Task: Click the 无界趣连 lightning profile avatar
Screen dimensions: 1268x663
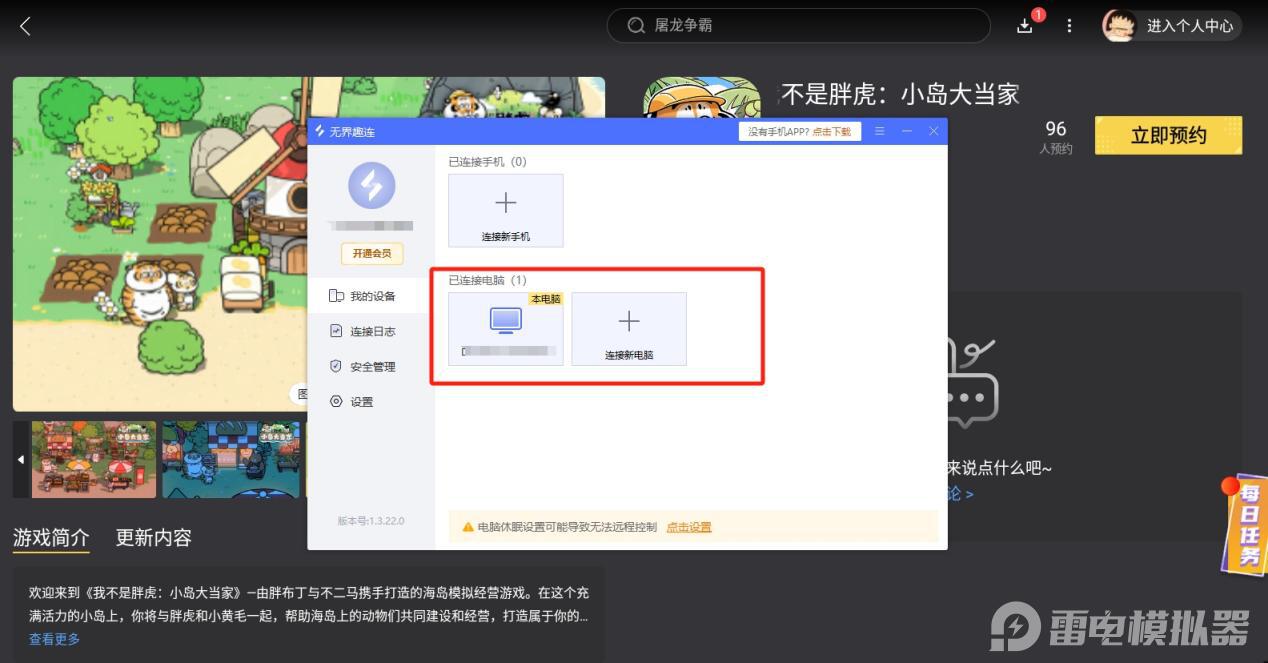Action: click(371, 185)
